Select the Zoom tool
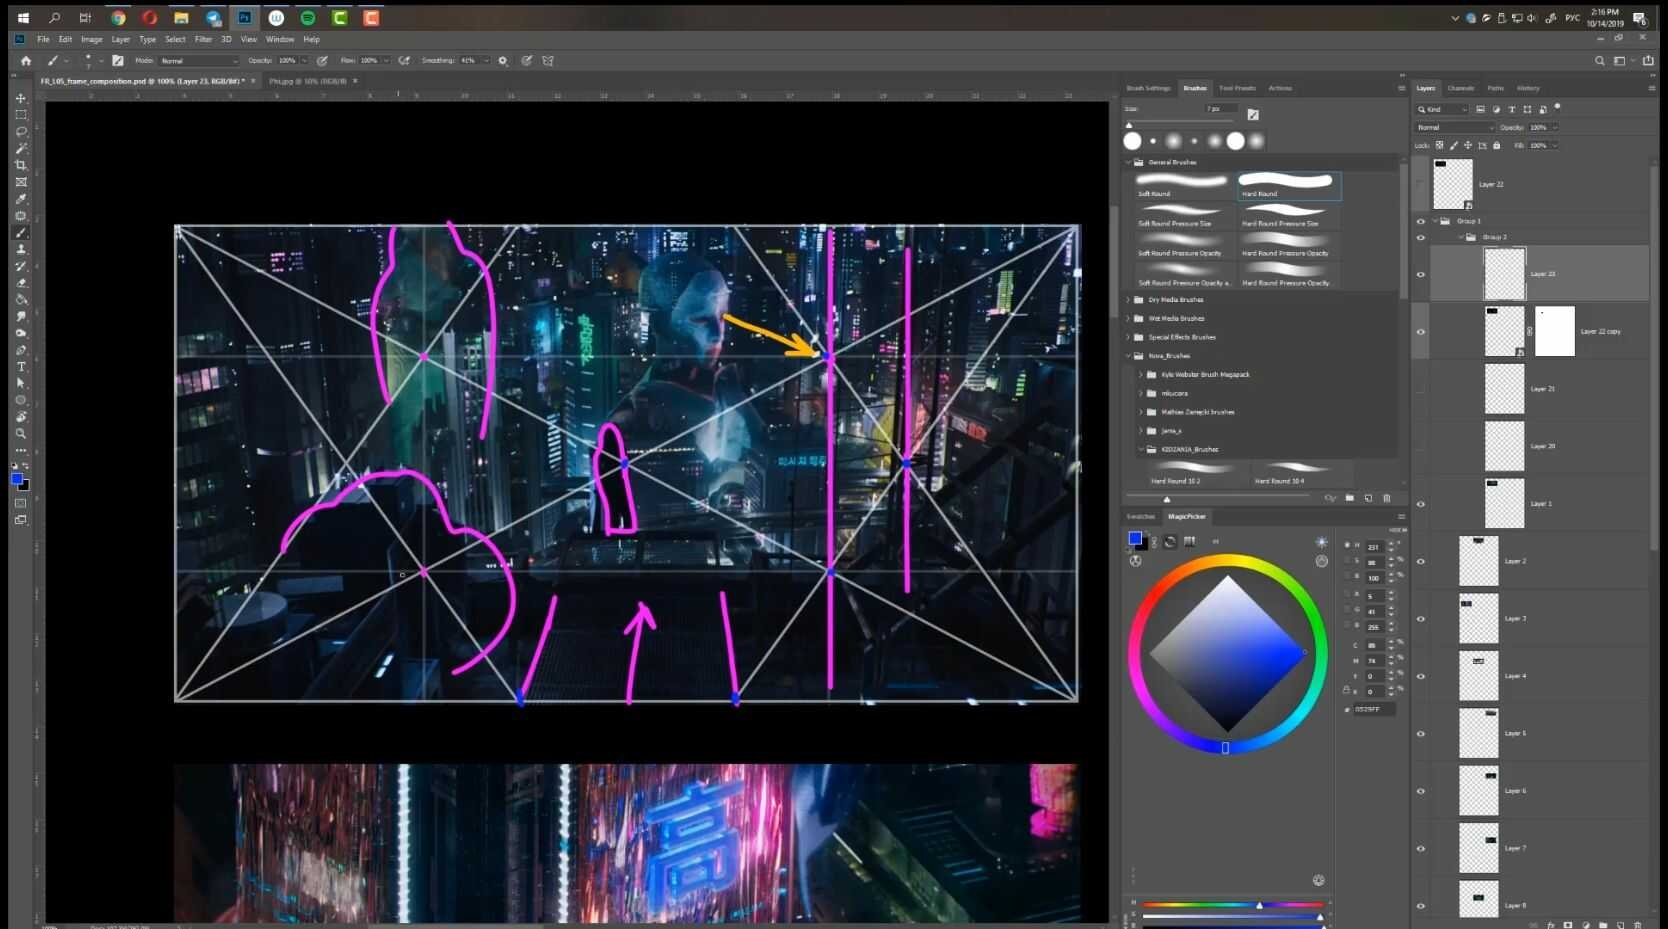The image size is (1668, 929). [21, 434]
